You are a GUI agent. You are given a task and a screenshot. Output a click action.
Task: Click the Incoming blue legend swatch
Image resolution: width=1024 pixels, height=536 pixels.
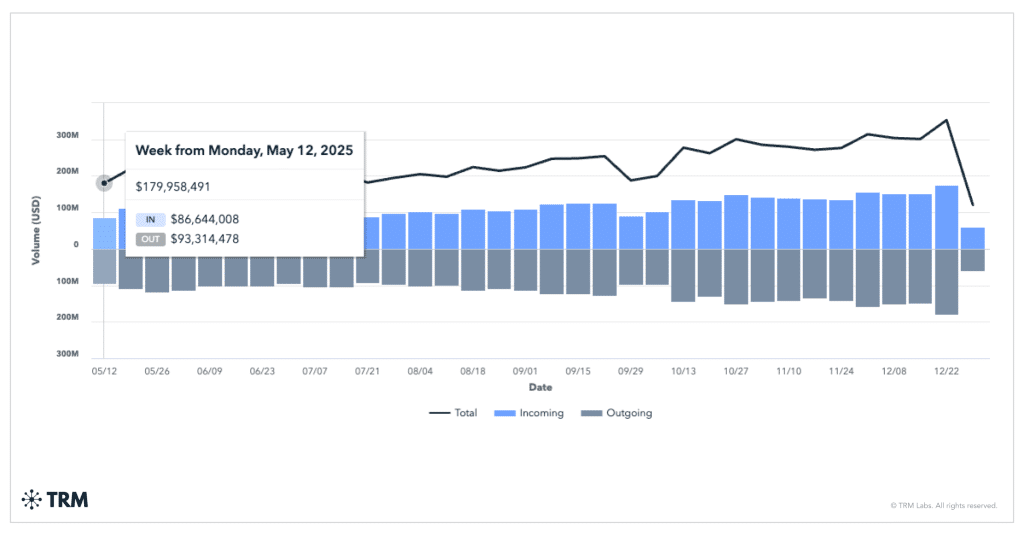point(502,413)
